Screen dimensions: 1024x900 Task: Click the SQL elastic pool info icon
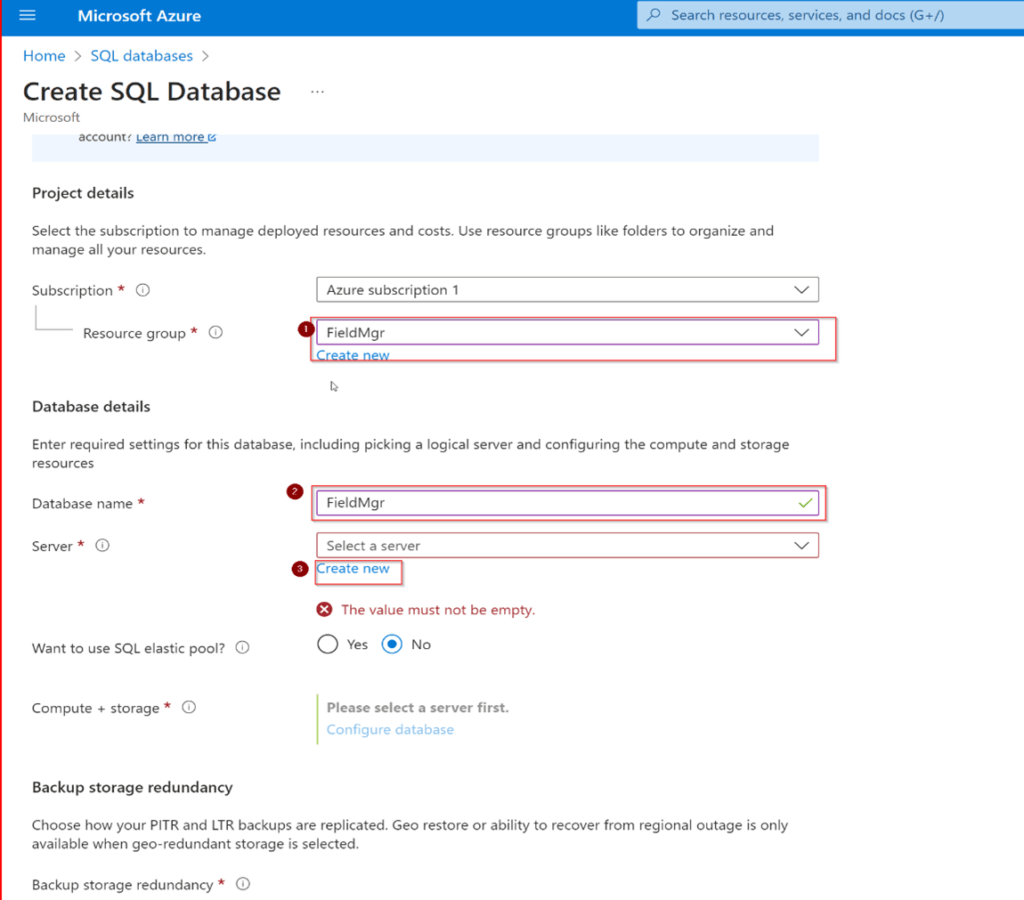pos(242,647)
